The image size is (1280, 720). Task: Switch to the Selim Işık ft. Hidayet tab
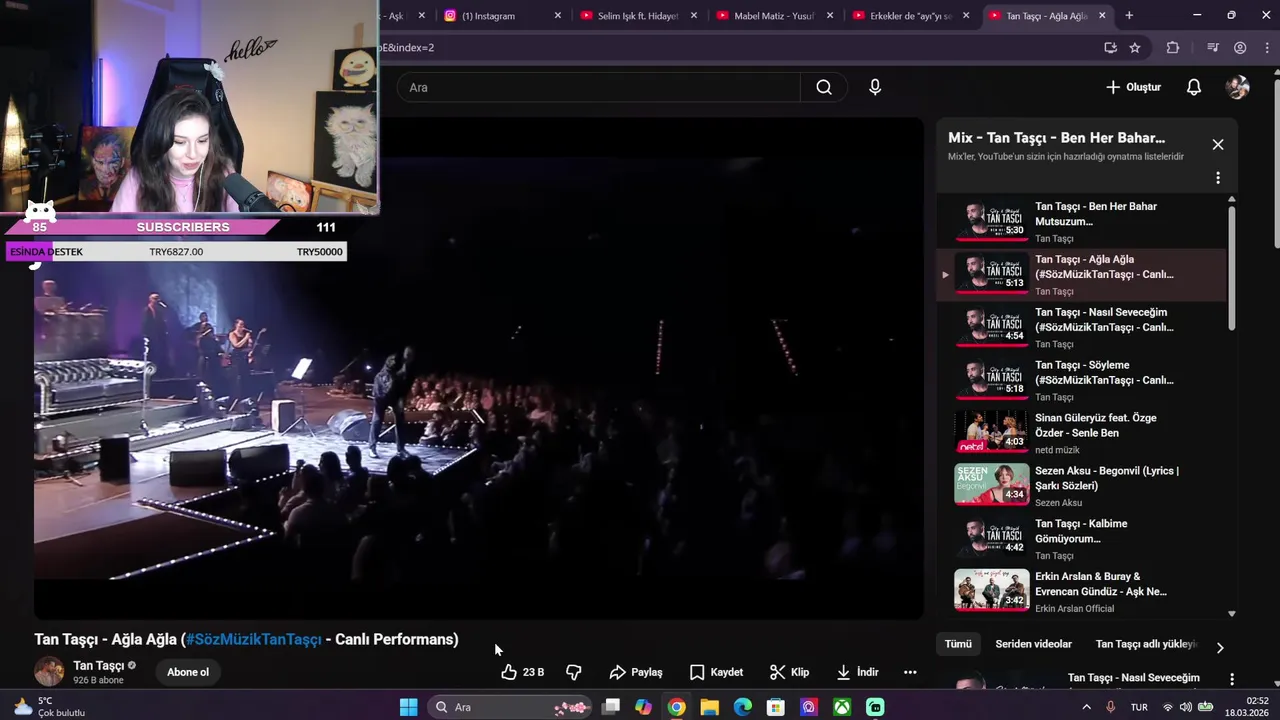[627, 16]
